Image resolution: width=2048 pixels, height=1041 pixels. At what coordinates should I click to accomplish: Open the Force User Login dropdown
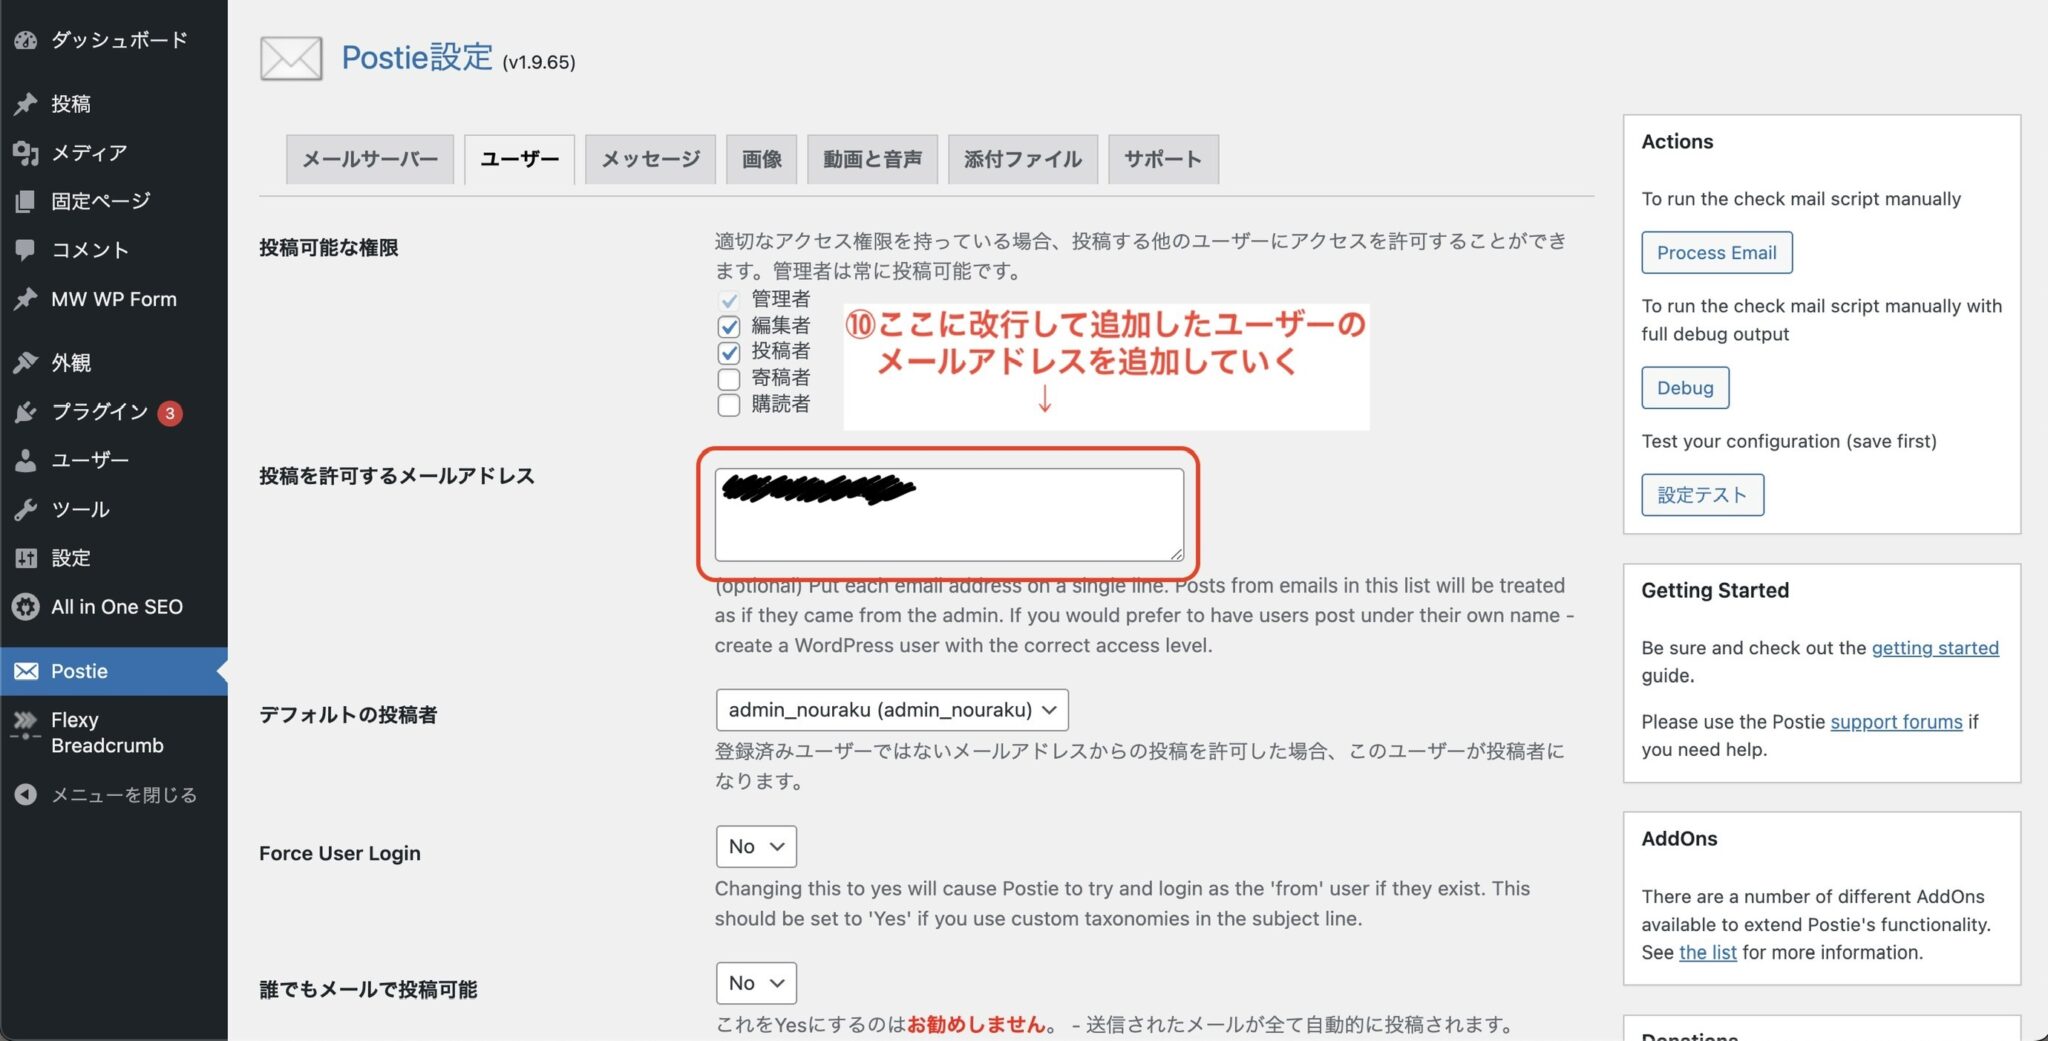[755, 846]
